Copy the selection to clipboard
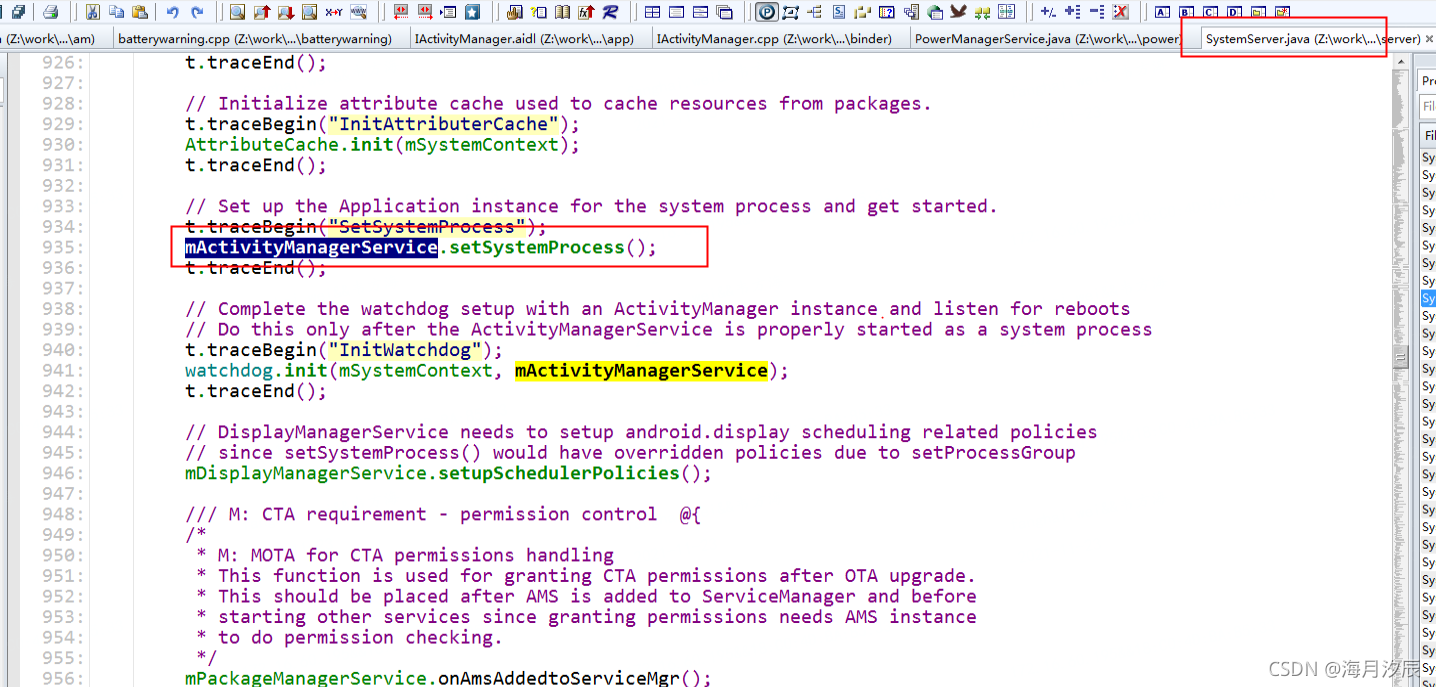Screen dimensions: 1436x687 [x=118, y=12]
